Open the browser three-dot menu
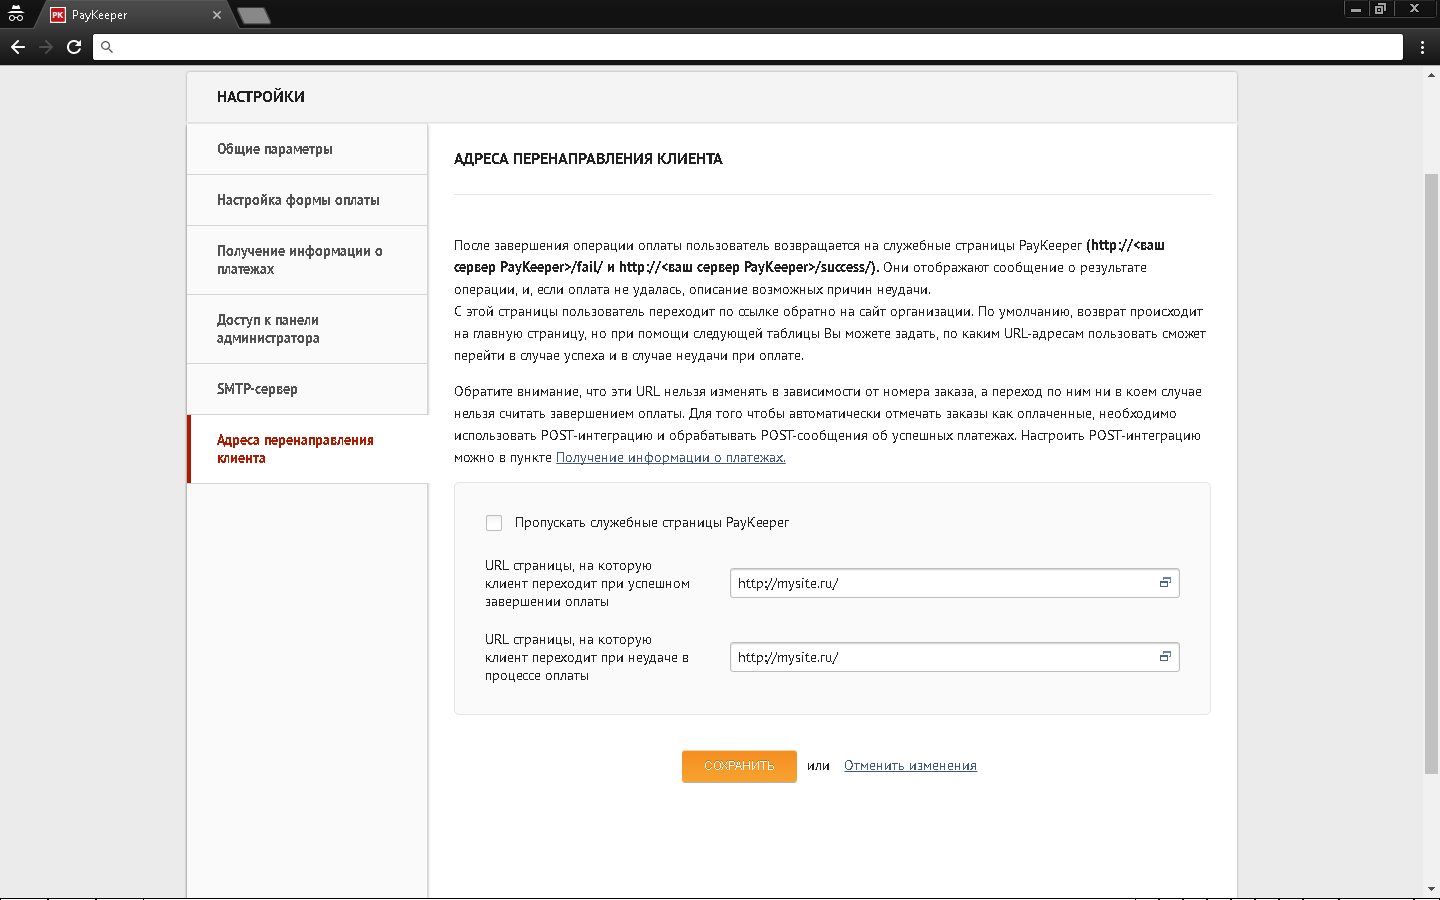Screen dimensions: 1440x900 (1422, 47)
